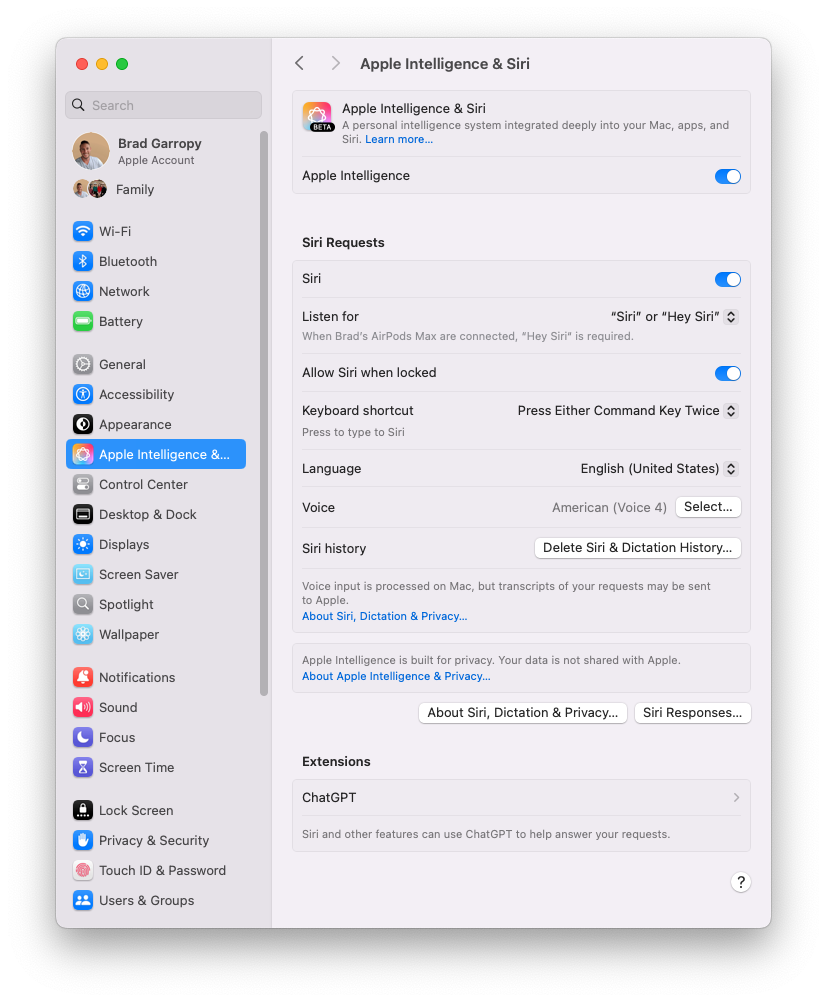
Task: Select Brad Garropy account name
Action: coord(160,144)
